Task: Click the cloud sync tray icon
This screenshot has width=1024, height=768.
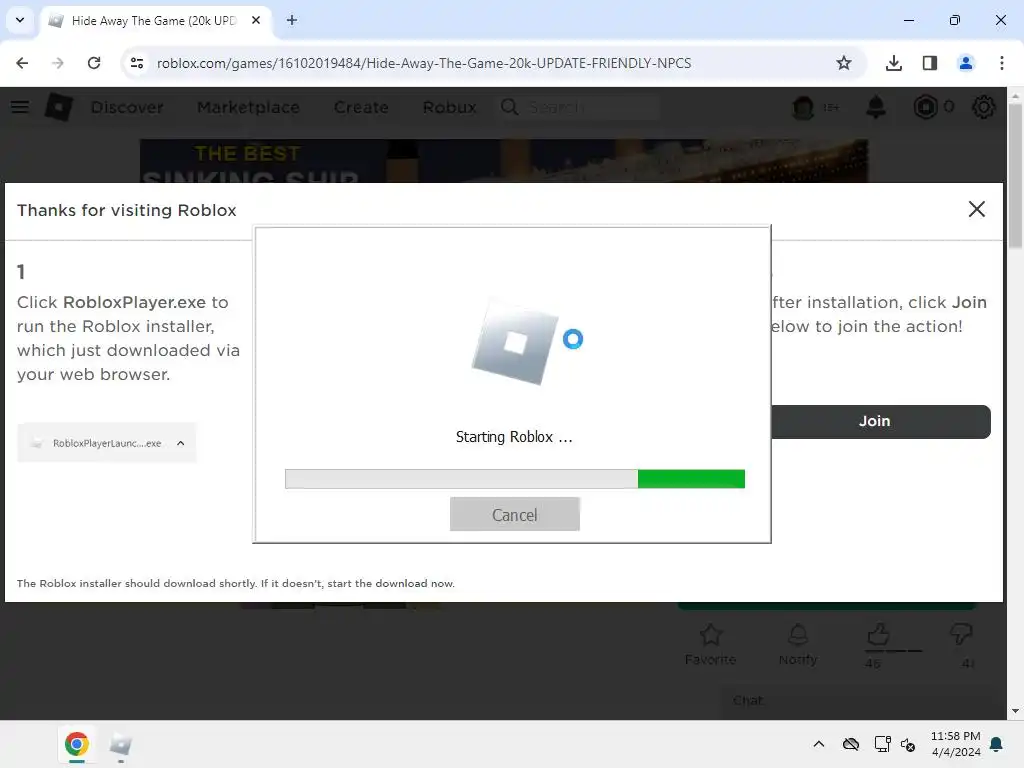Action: [x=850, y=744]
